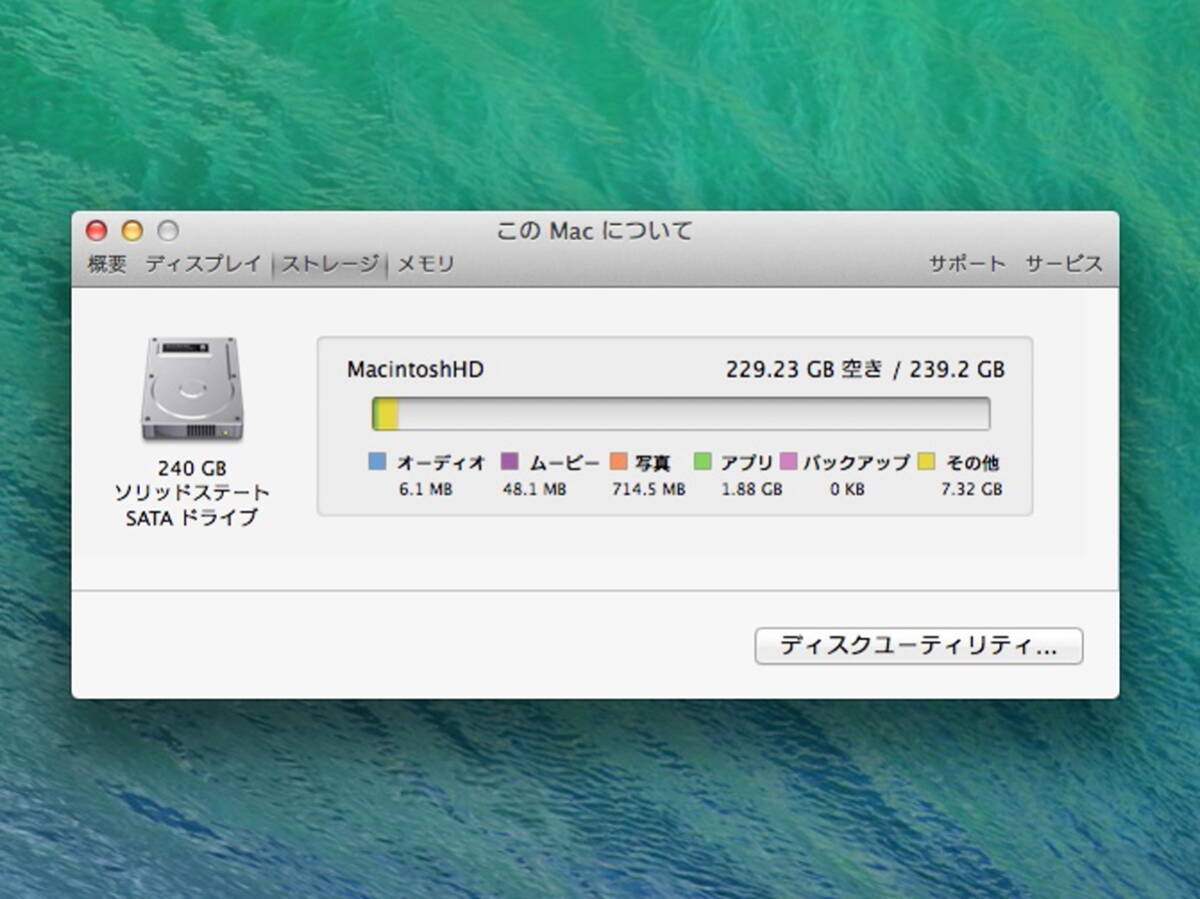Click the ソリッドステート label
This screenshot has height=899, width=1200.
pyautogui.click(x=192, y=493)
